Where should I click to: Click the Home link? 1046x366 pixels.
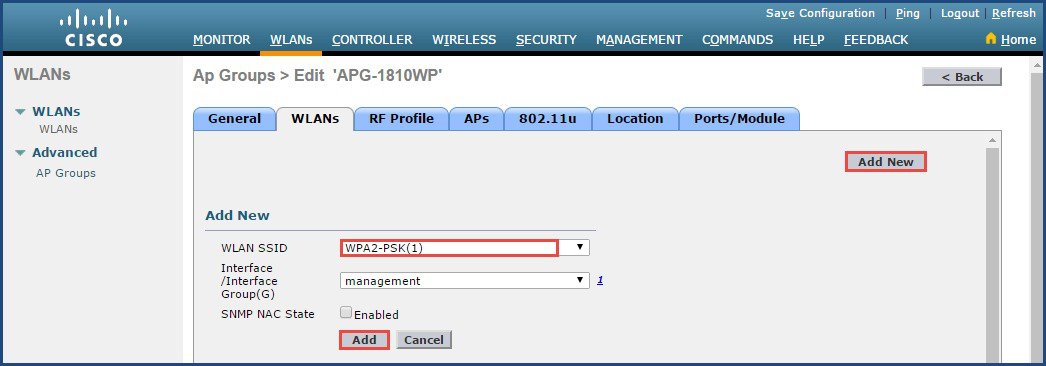tap(1018, 39)
